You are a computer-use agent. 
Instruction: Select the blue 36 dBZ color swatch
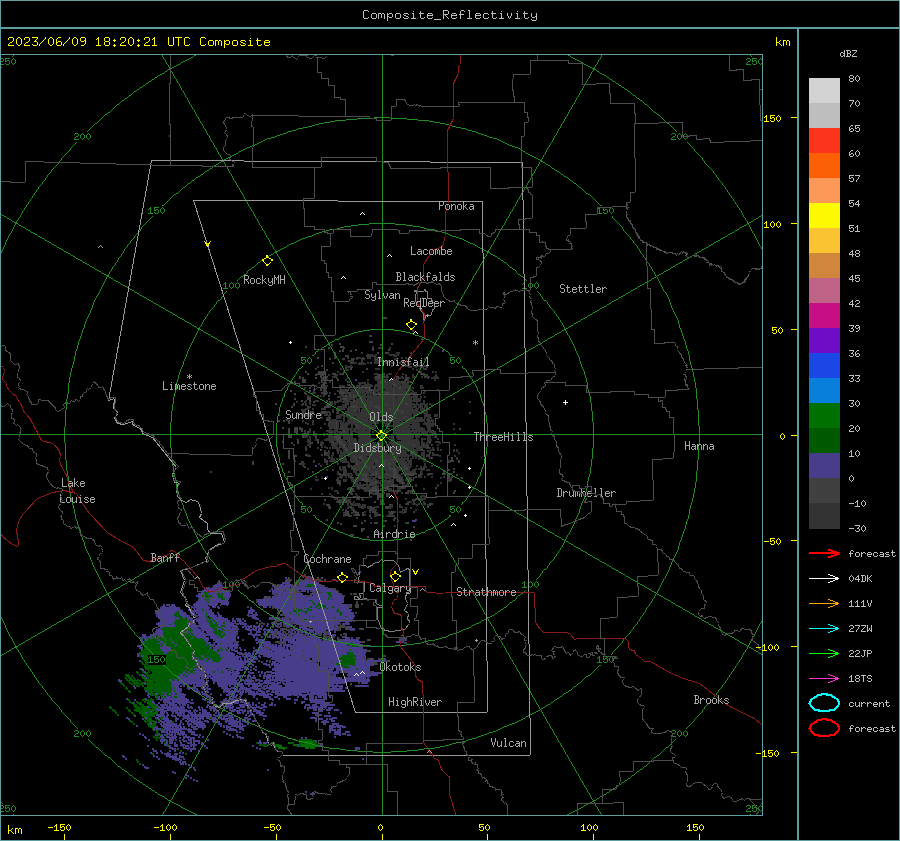(824, 366)
